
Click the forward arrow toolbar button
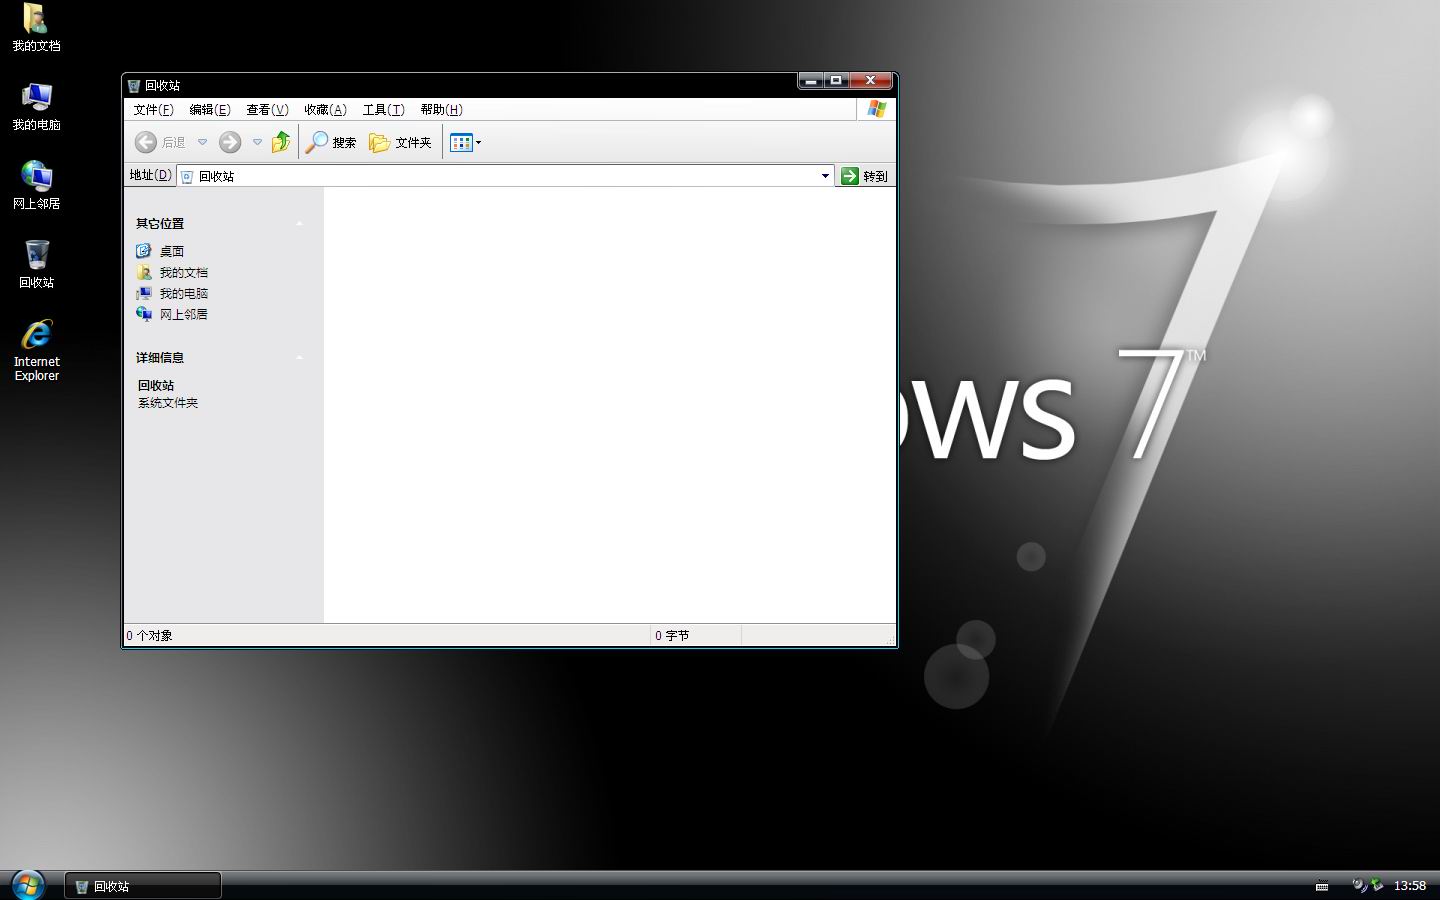click(230, 142)
